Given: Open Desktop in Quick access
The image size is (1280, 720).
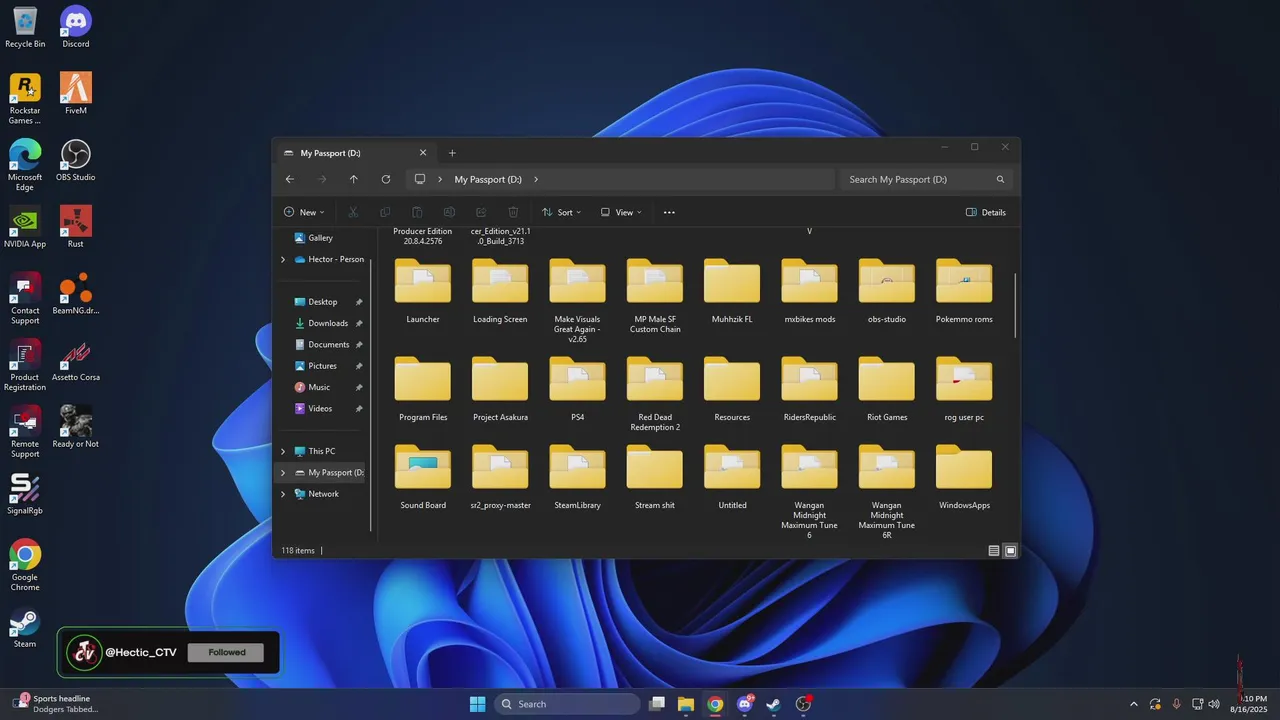Looking at the screenshot, I should tap(322, 302).
